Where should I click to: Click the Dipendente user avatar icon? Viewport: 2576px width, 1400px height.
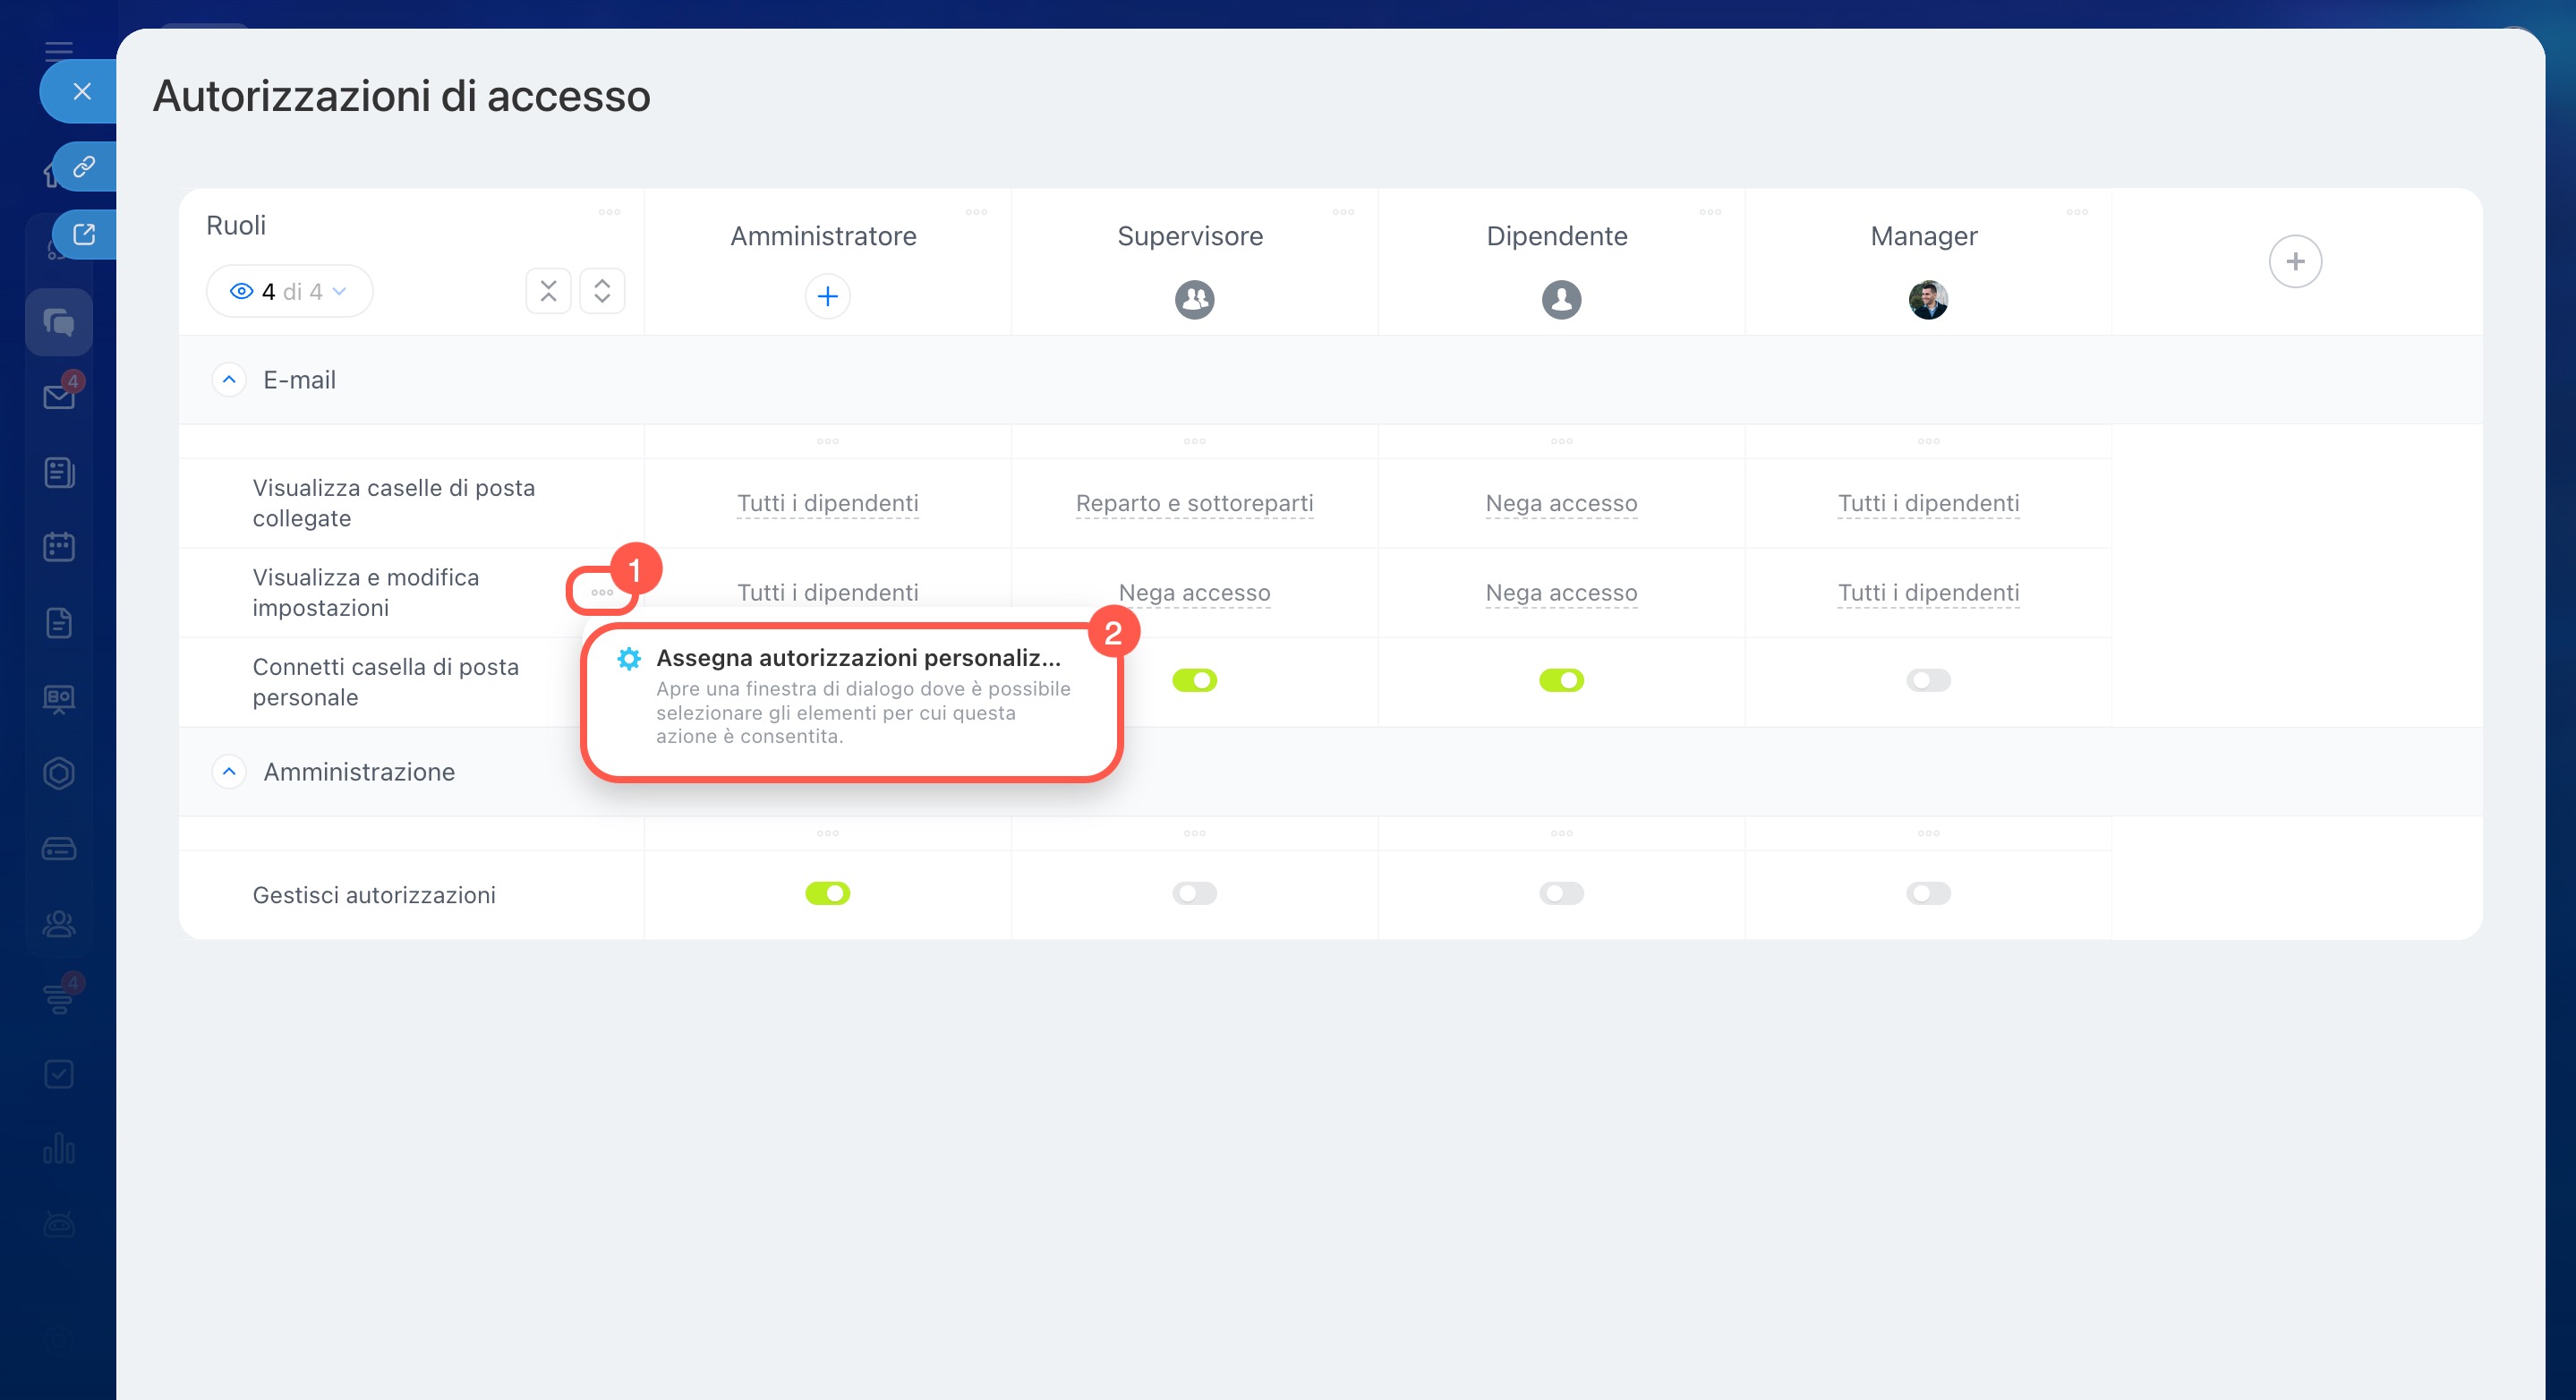coord(1561,299)
